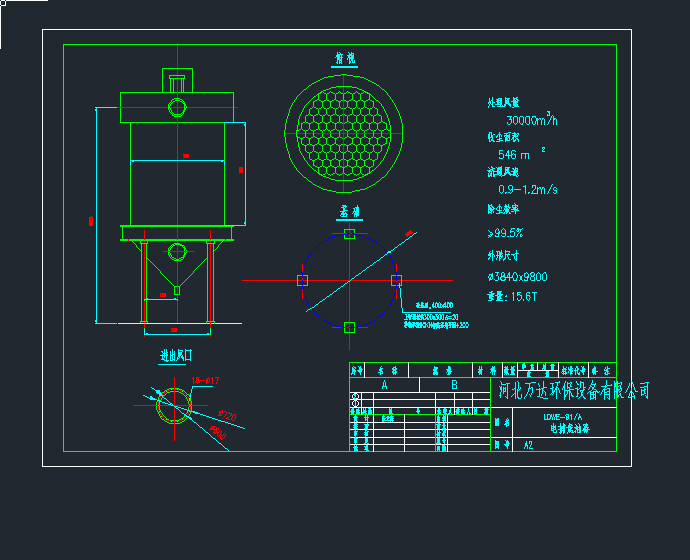Viewport: 690px width, 560px height.
Task: Select column header B in title block
Action: (x=453, y=384)
